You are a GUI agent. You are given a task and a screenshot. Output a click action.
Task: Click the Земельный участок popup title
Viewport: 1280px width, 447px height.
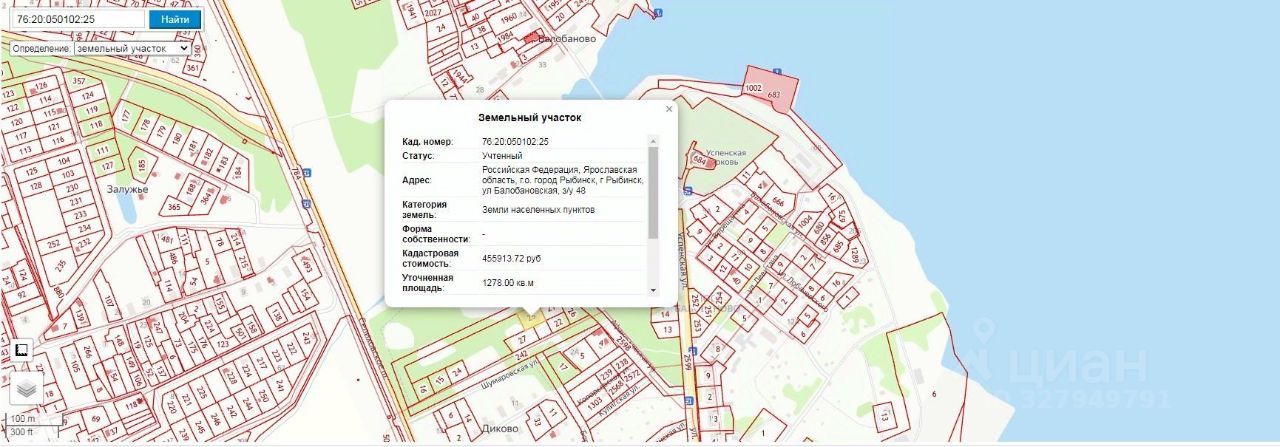pos(530,117)
